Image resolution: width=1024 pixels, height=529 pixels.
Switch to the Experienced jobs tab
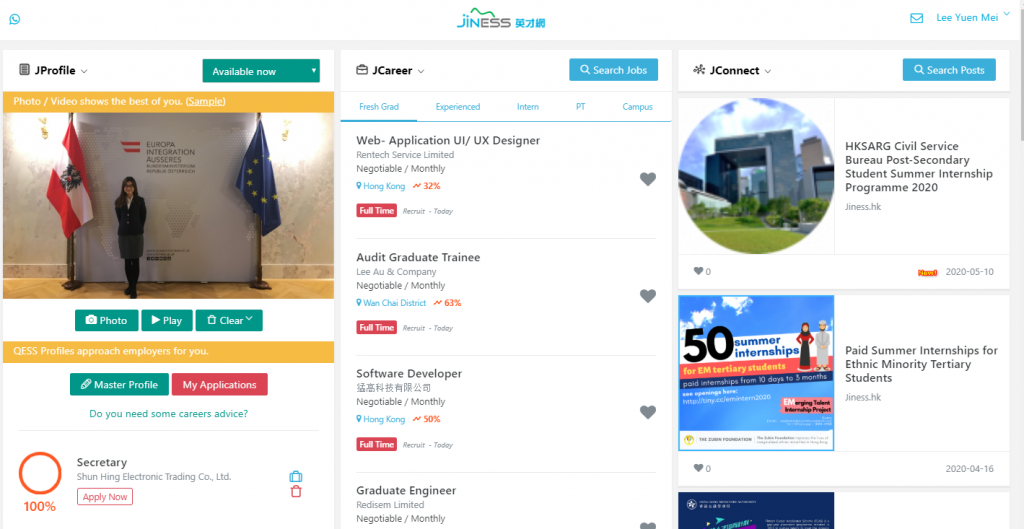[x=458, y=106]
